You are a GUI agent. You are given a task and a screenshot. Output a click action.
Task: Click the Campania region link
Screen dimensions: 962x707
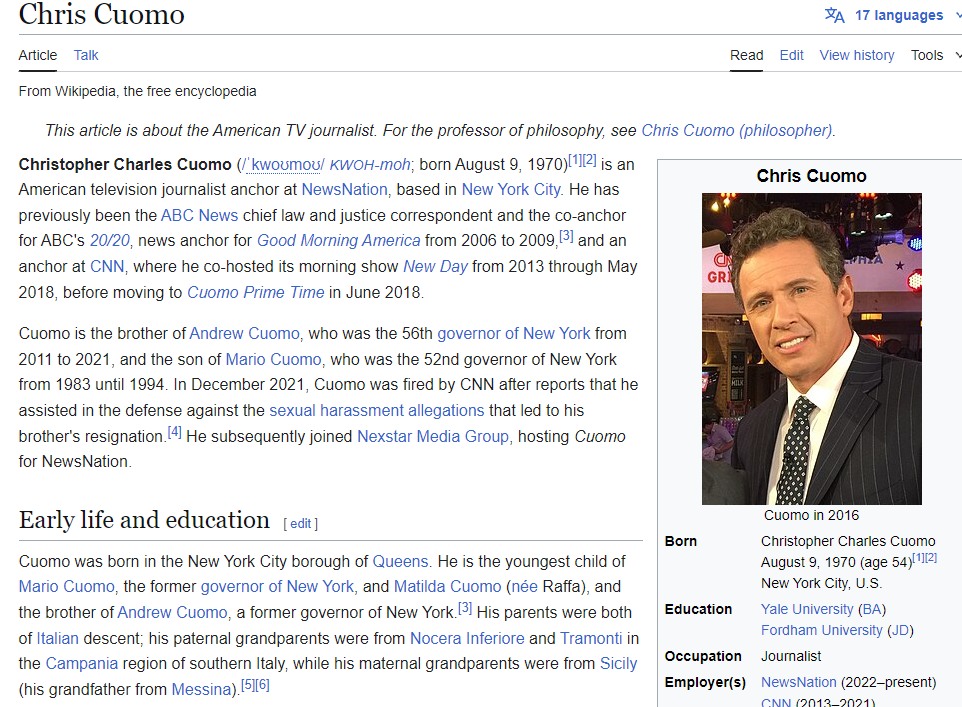coord(82,663)
